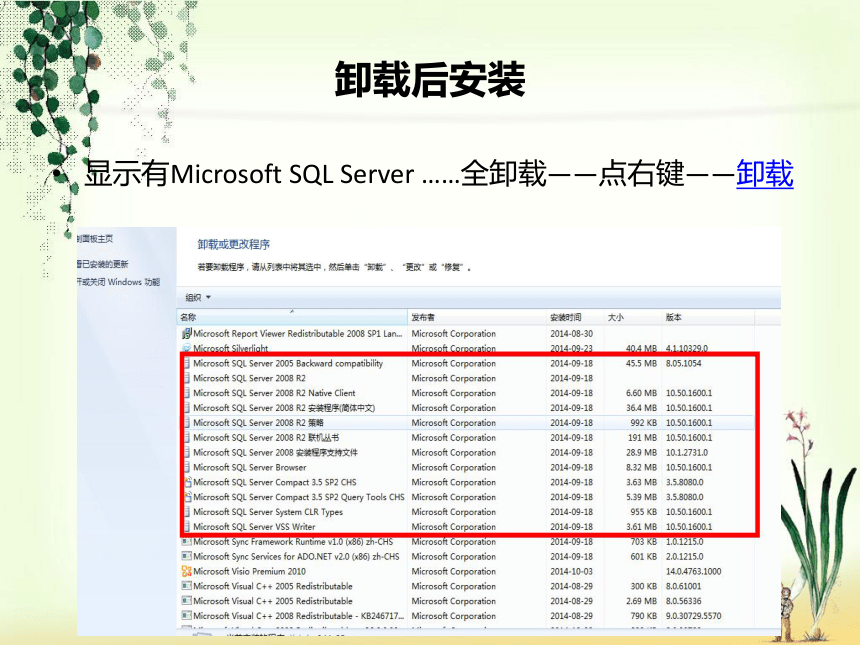Open the 查看已安装的更新 sidebar link
Image resolution: width=860 pixels, height=645 pixels.
(103, 264)
